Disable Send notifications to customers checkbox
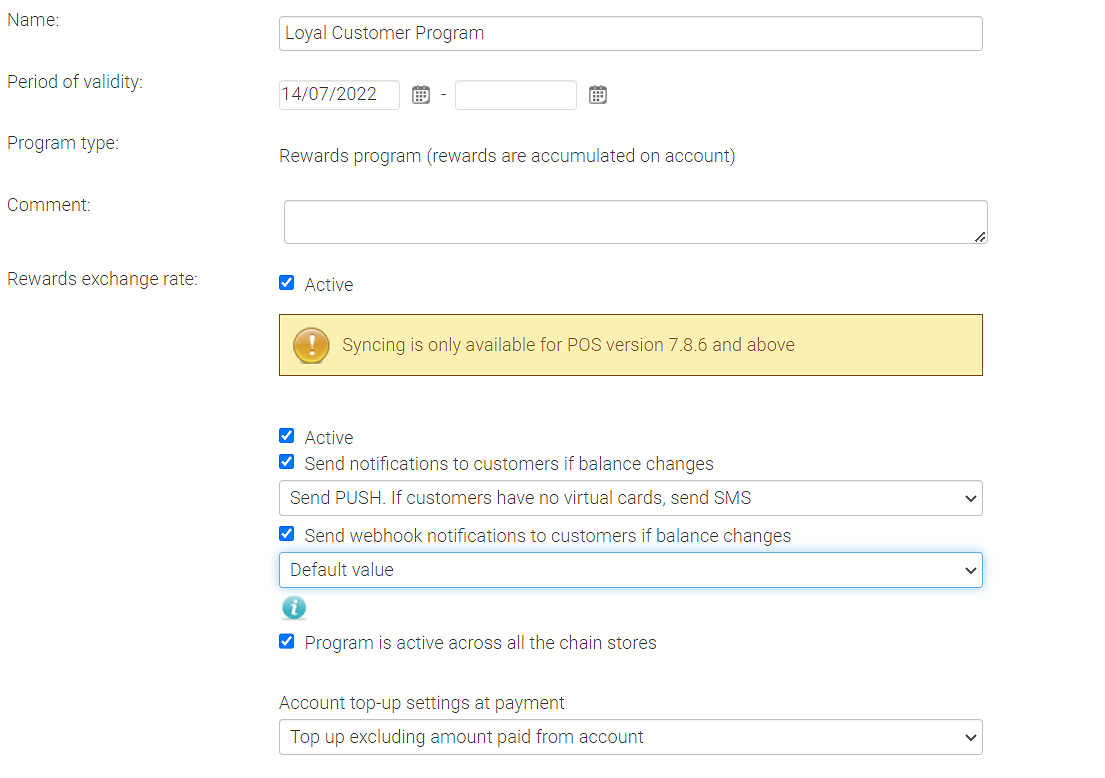This screenshot has height=778, width=1105. (287, 462)
